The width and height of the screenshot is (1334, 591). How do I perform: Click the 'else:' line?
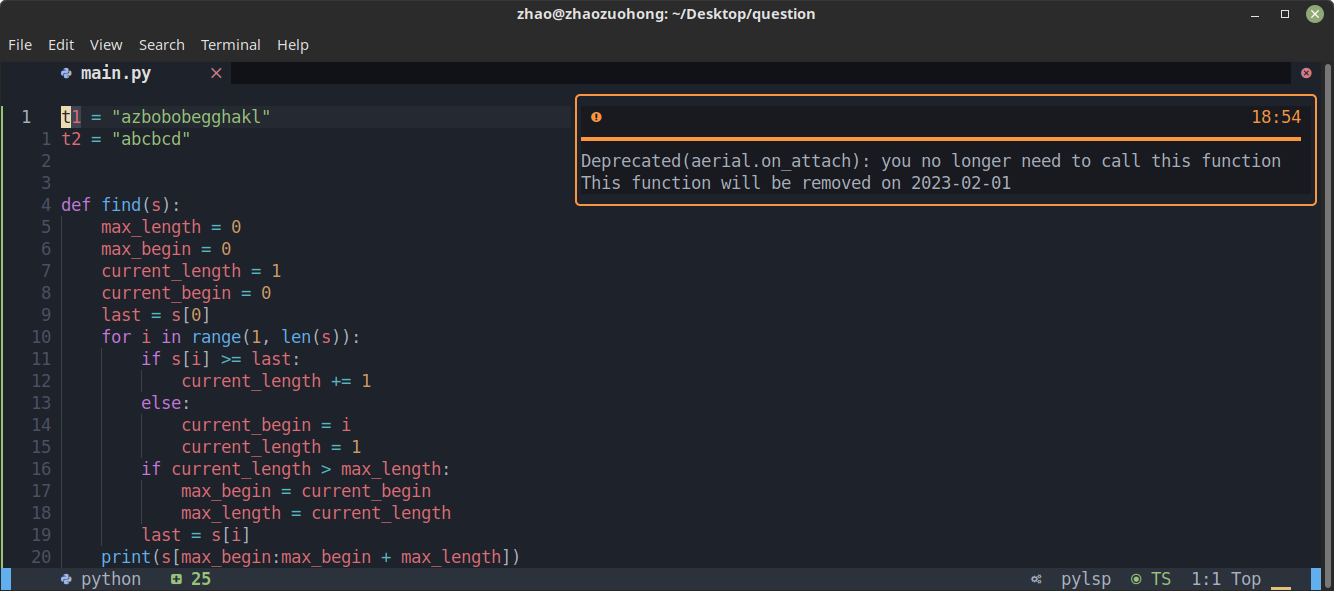166,403
